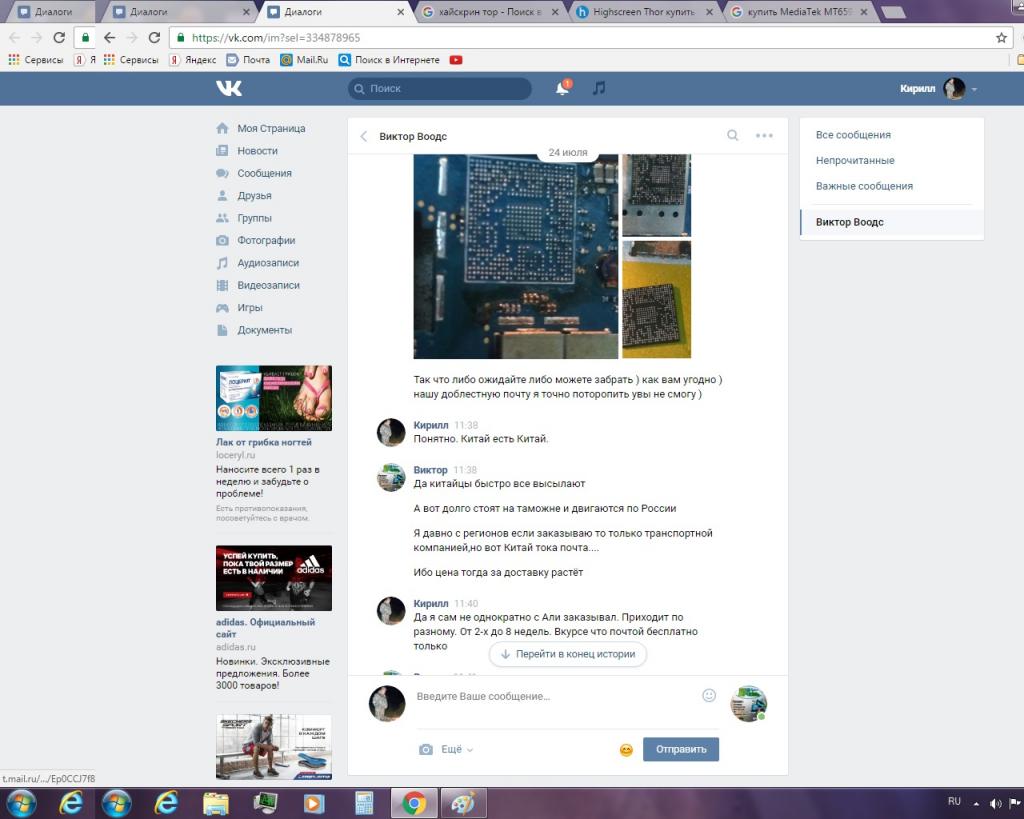Click the message input field
Image resolution: width=1024 pixels, height=819 pixels.
point(555,696)
